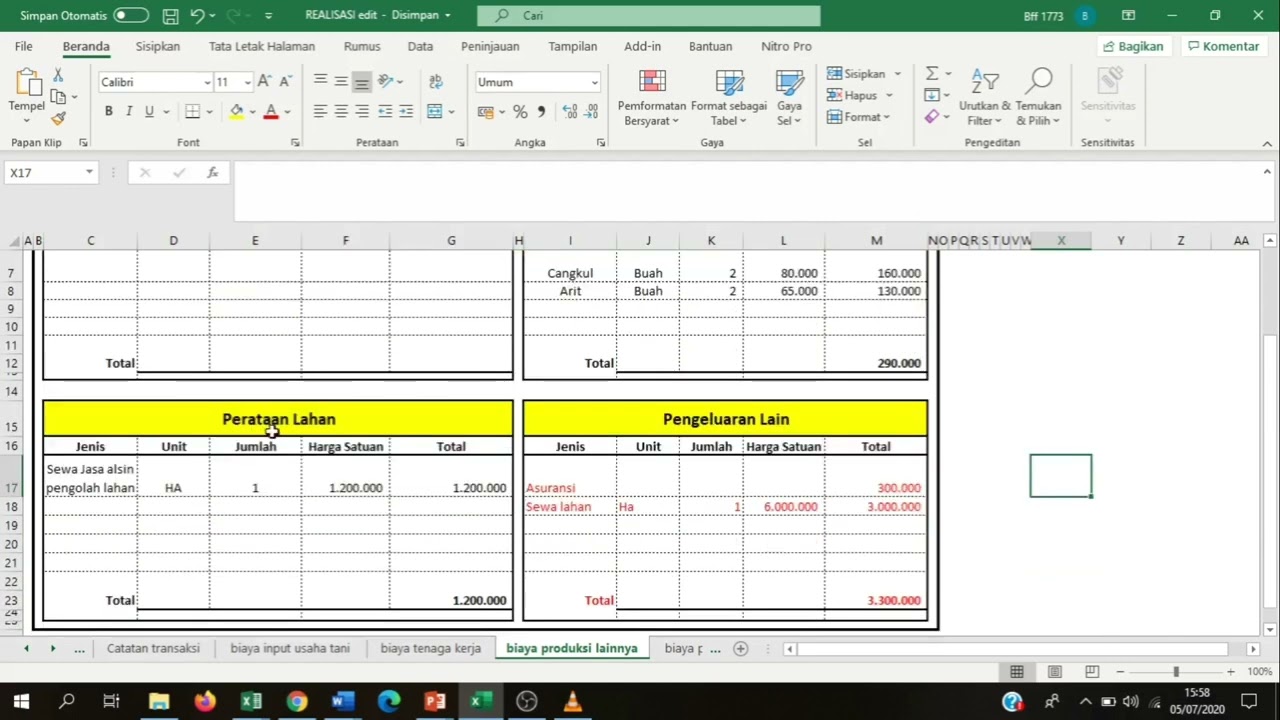This screenshot has width=1280, height=720.
Task: Toggle Wrap Text icon
Action: [x=435, y=82]
